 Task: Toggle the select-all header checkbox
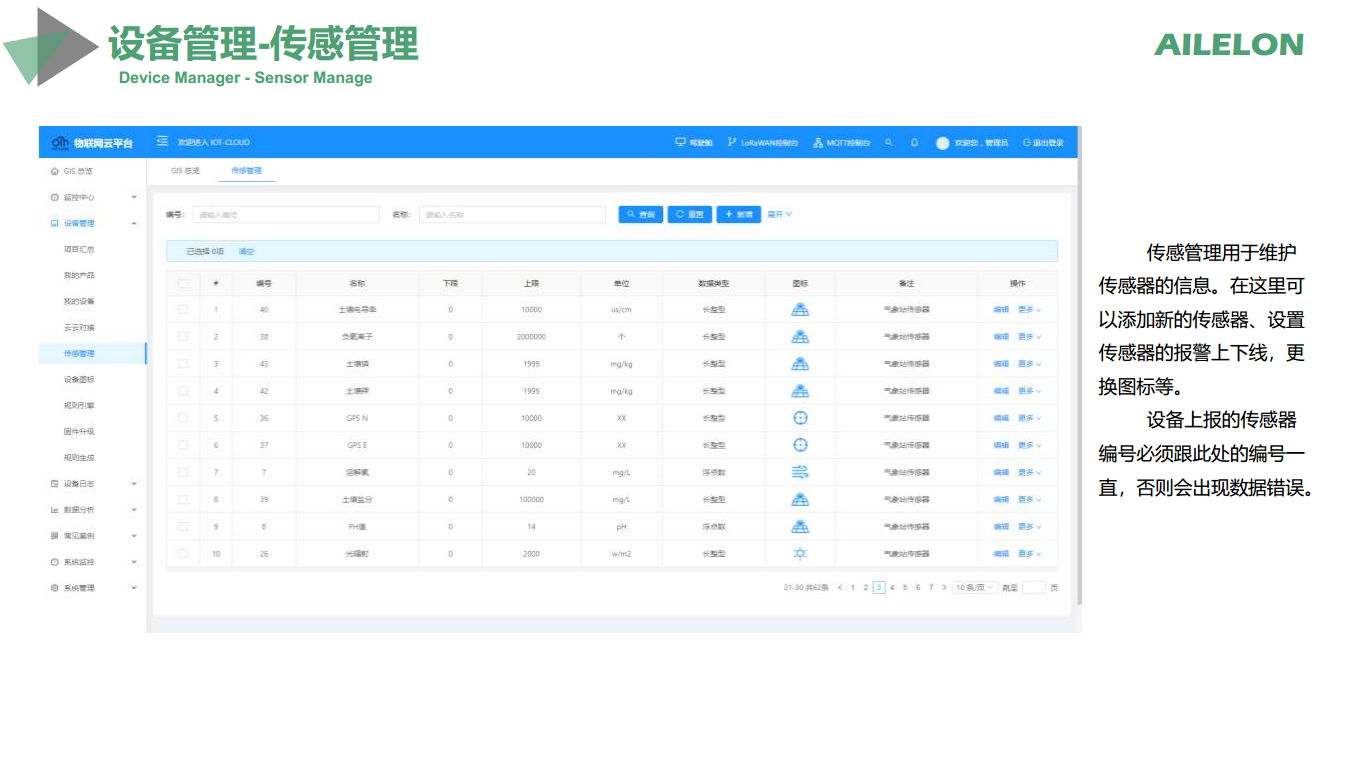pyautogui.click(x=183, y=283)
